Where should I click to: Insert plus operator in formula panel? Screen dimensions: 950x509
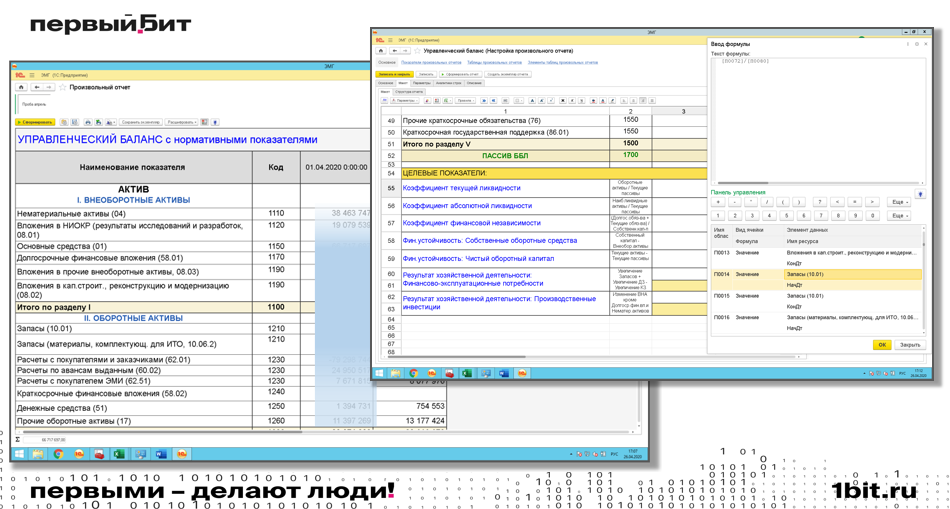[x=718, y=202]
